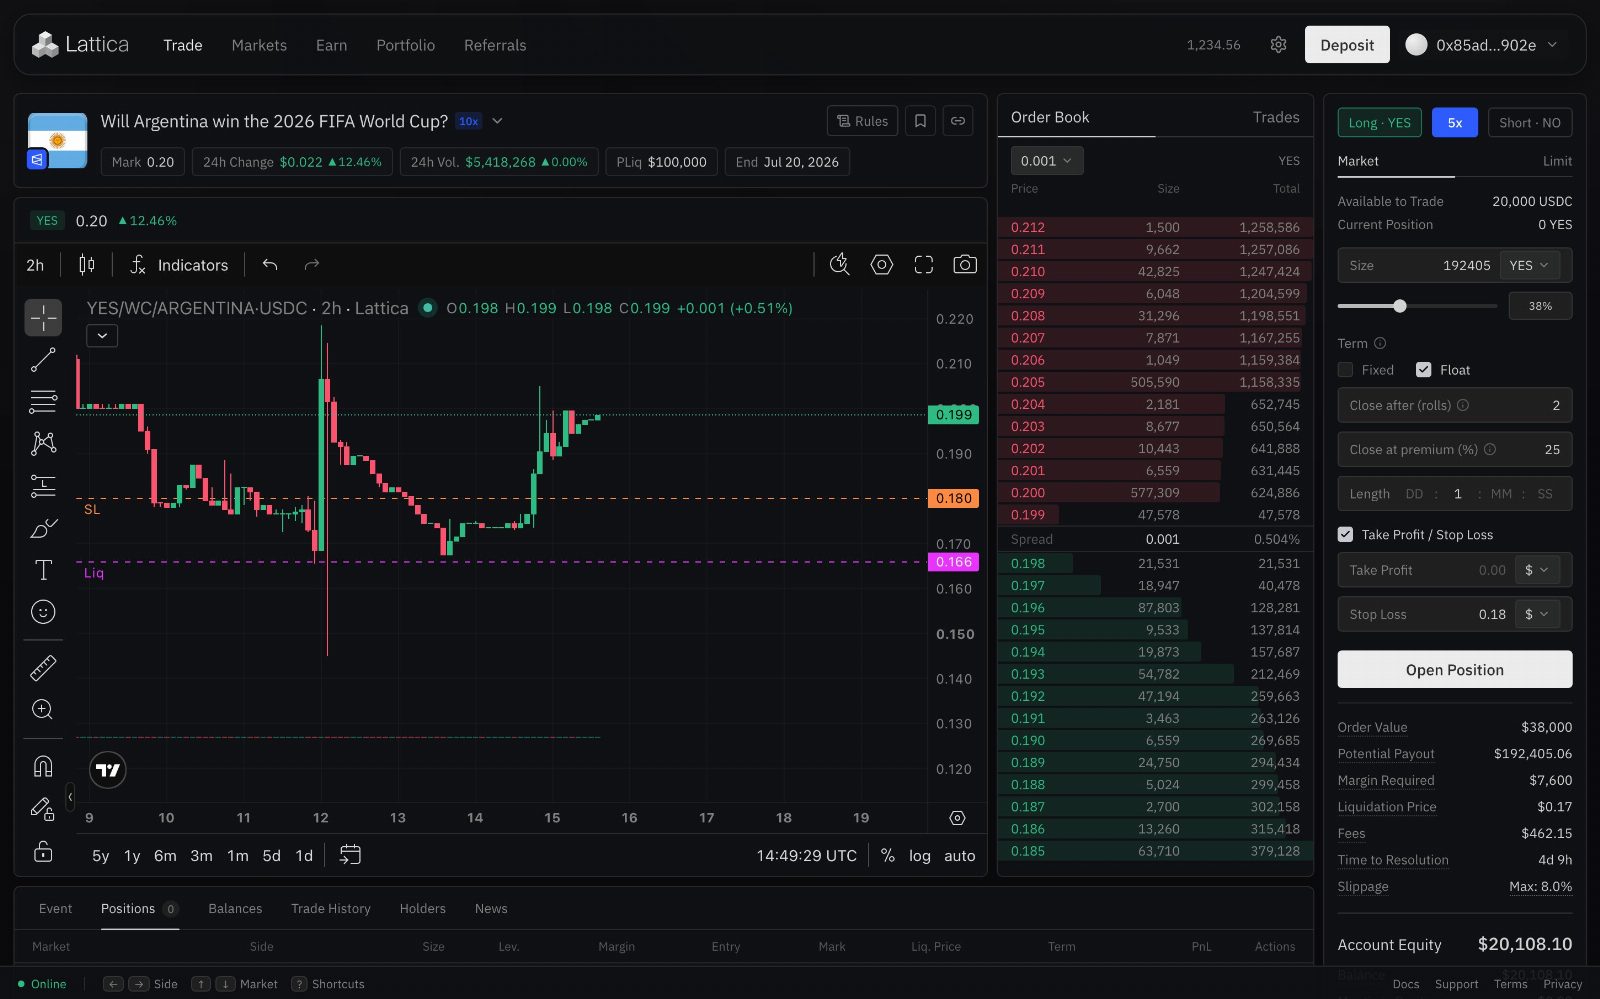The image size is (1600, 999).
Task: Open the market Rules
Action: tap(863, 121)
